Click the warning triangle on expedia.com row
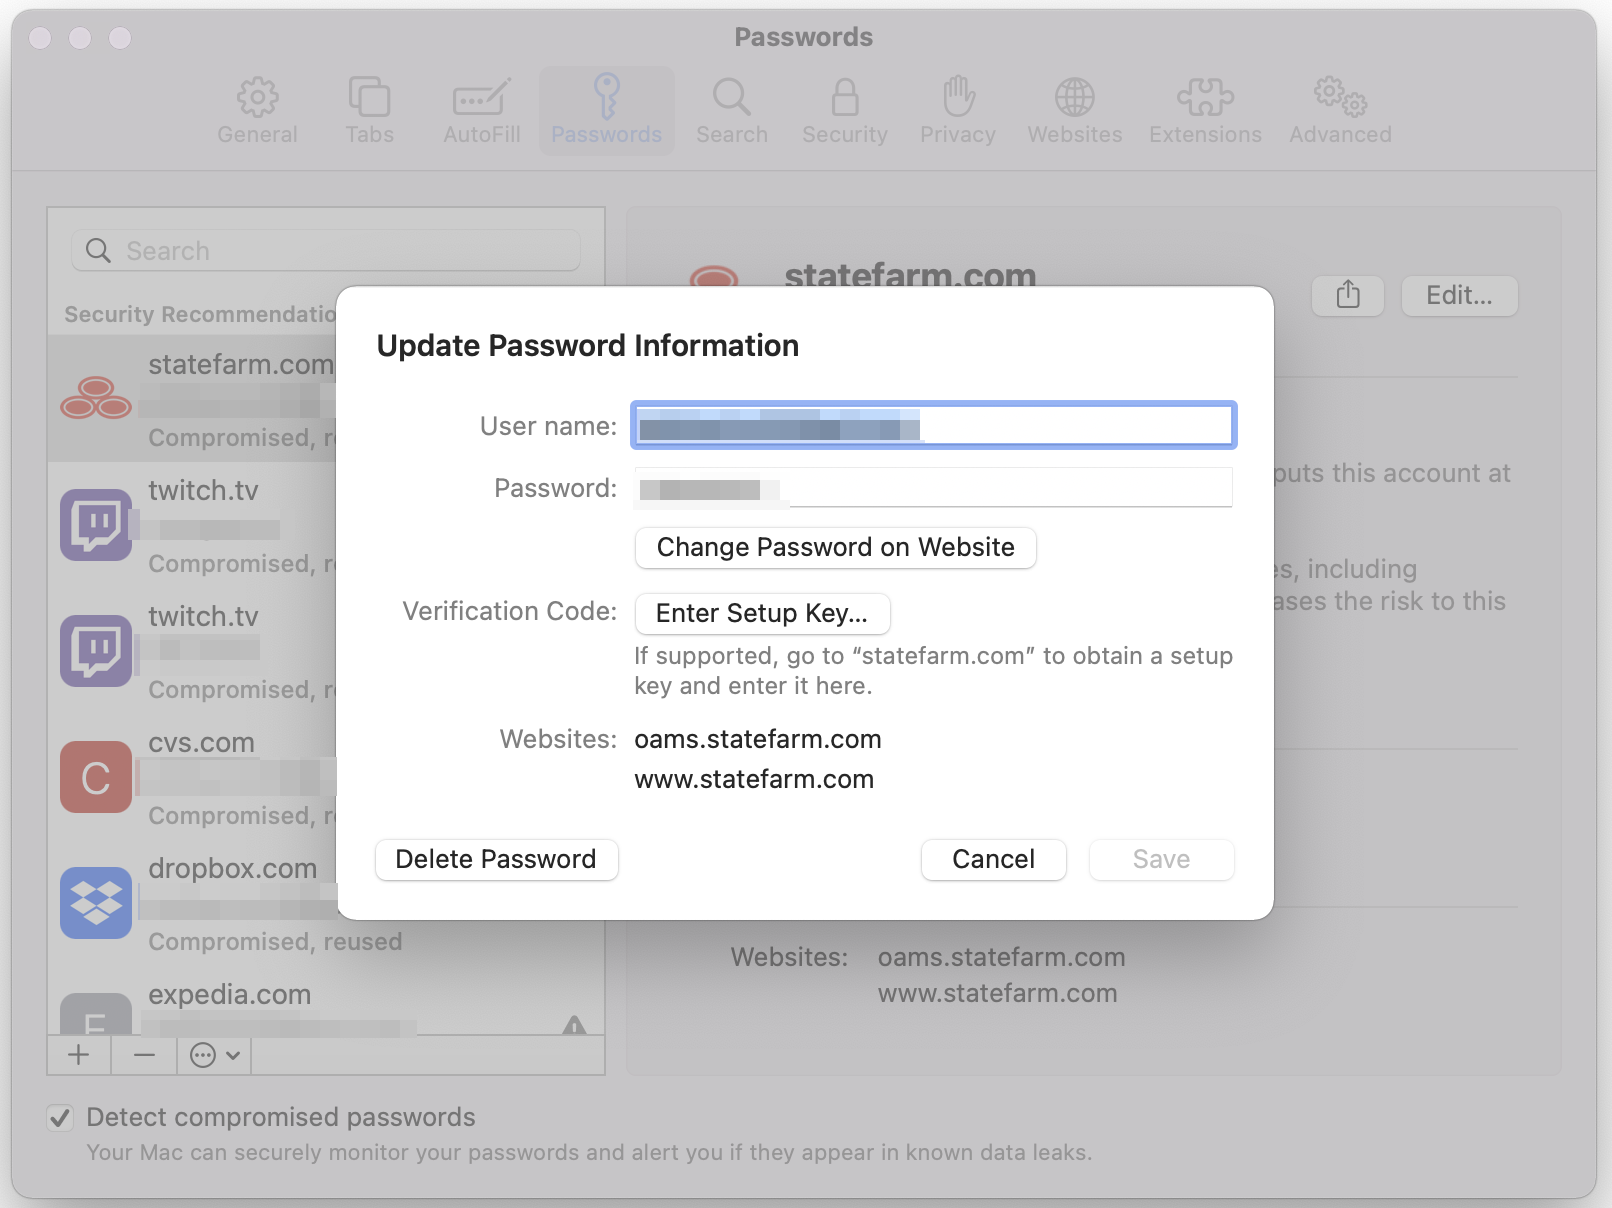The image size is (1612, 1208). 574,1025
